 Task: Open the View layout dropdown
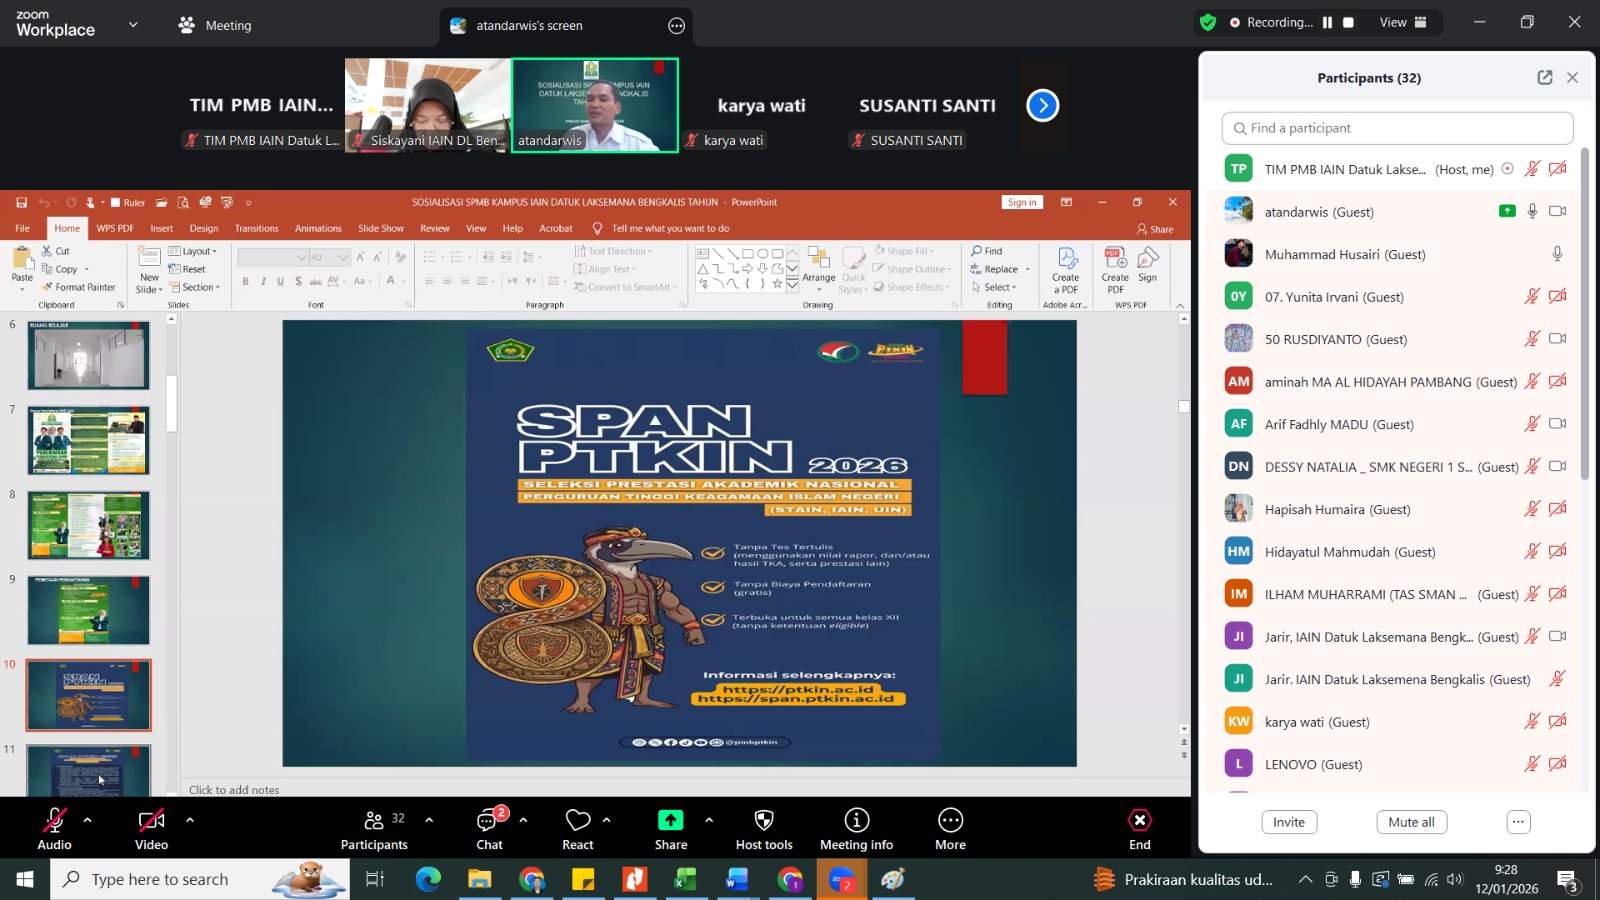[x=1403, y=22]
